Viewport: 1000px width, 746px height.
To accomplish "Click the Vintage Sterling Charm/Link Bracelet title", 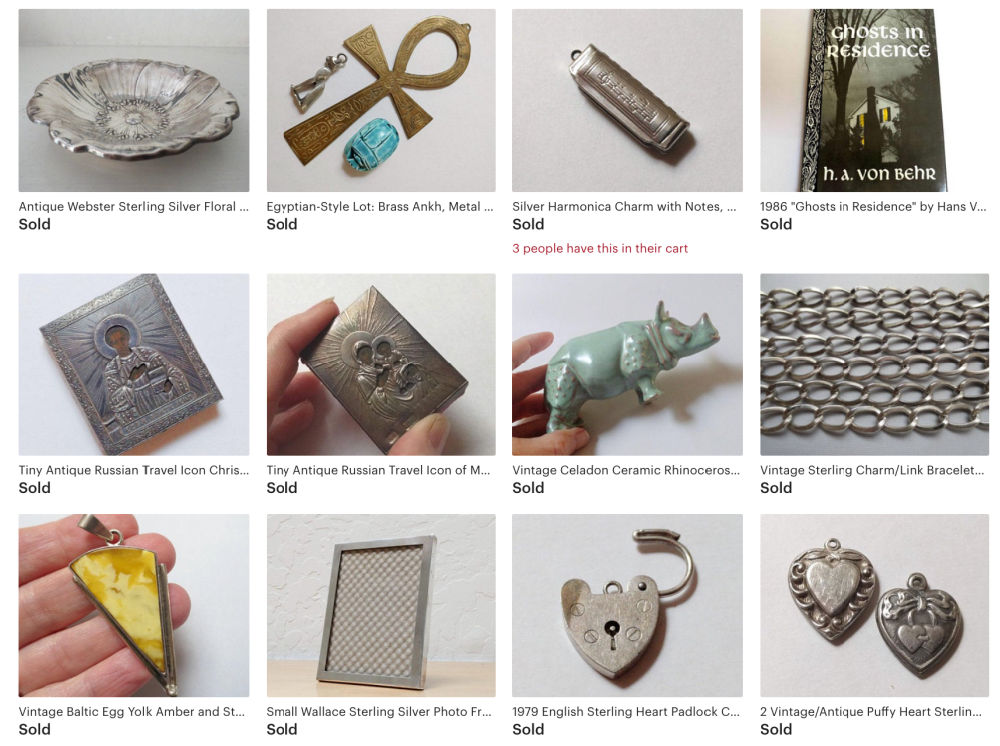I will point(872,470).
